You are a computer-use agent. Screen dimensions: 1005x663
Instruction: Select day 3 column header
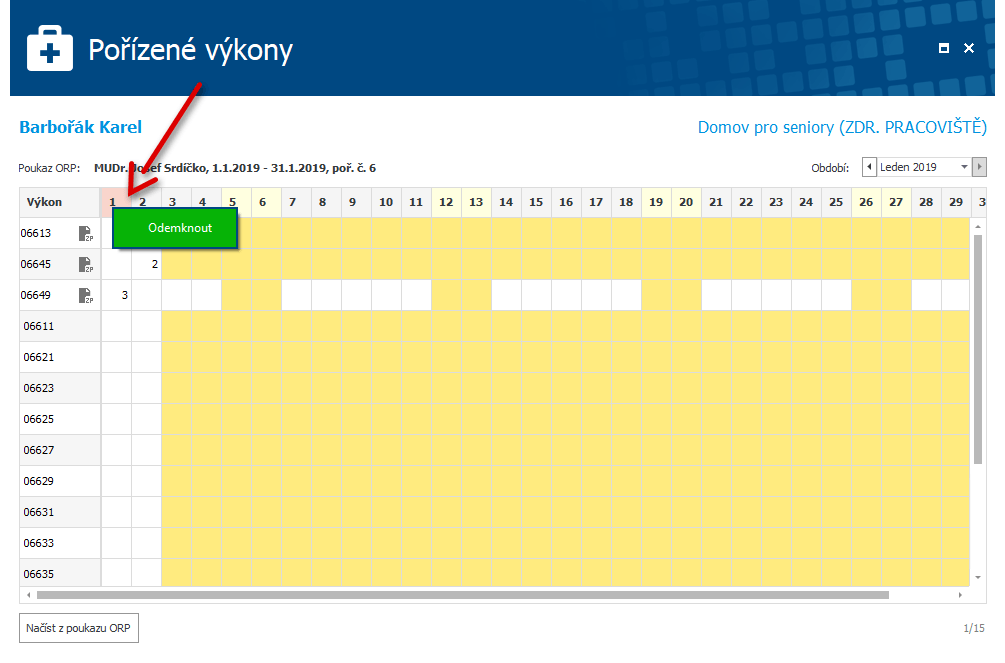176,202
